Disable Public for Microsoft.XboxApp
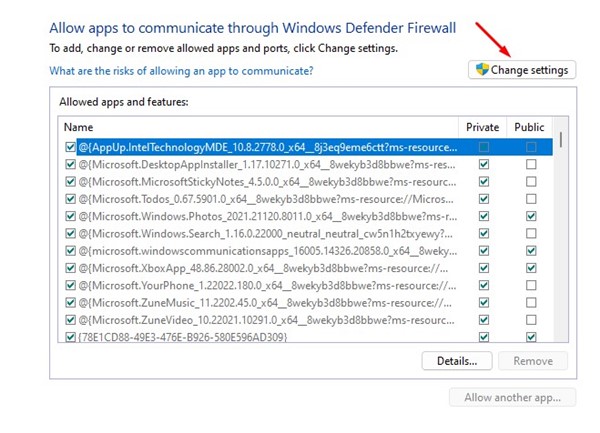Image resolution: width=600 pixels, height=433 pixels. tap(531, 268)
